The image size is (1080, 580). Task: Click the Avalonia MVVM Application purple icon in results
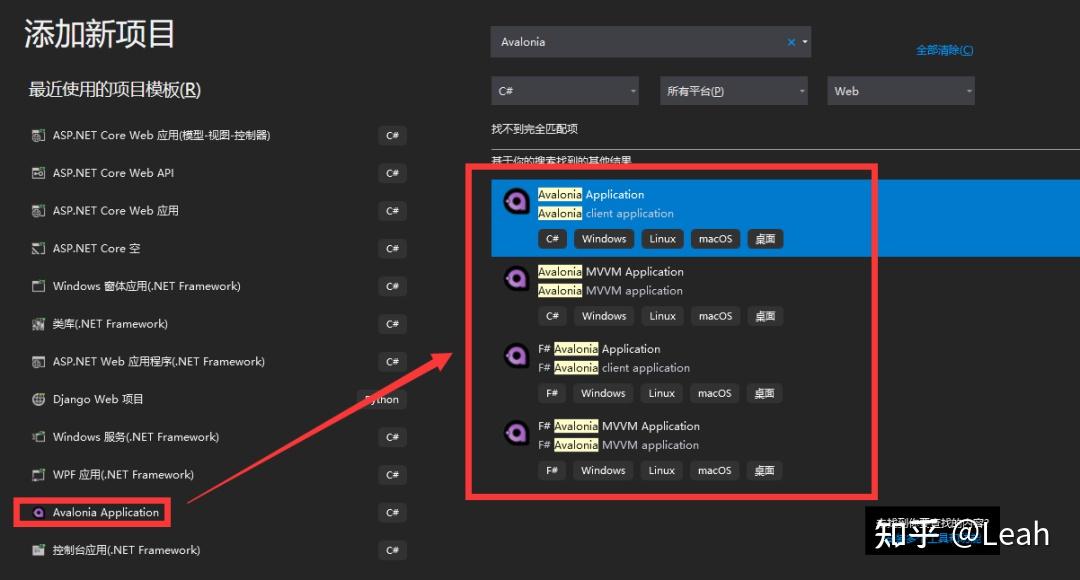517,278
